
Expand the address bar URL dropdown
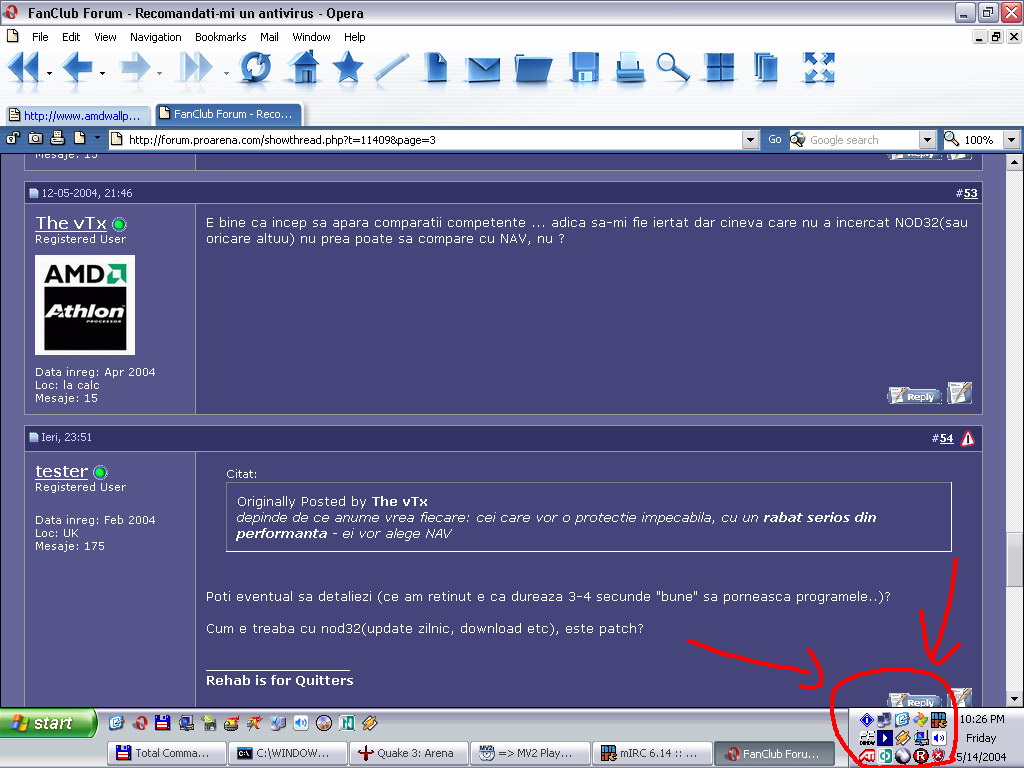(750, 140)
